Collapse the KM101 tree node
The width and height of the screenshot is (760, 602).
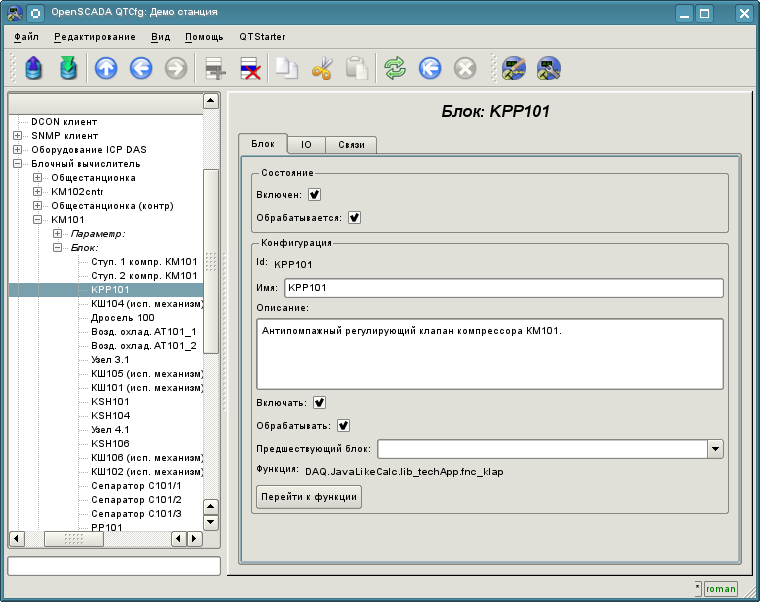pyautogui.click(x=38, y=220)
